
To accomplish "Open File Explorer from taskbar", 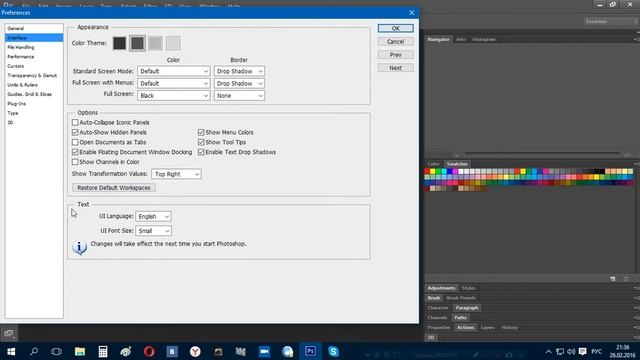I will [x=80, y=351].
